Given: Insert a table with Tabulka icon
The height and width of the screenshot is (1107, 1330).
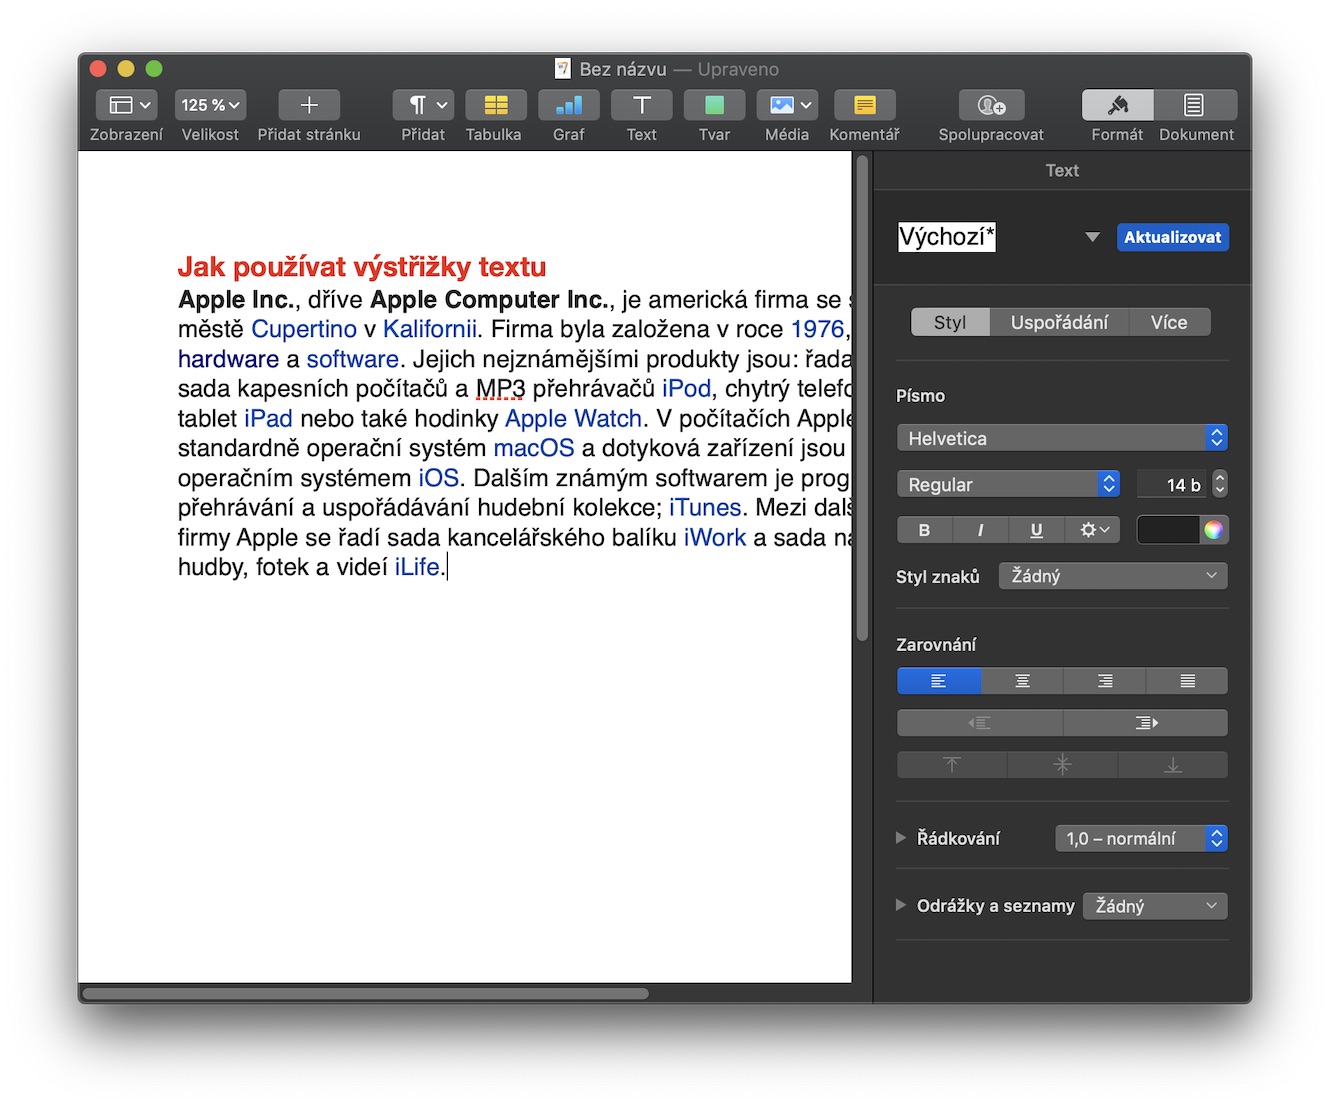Looking at the screenshot, I should pyautogui.click(x=496, y=105).
